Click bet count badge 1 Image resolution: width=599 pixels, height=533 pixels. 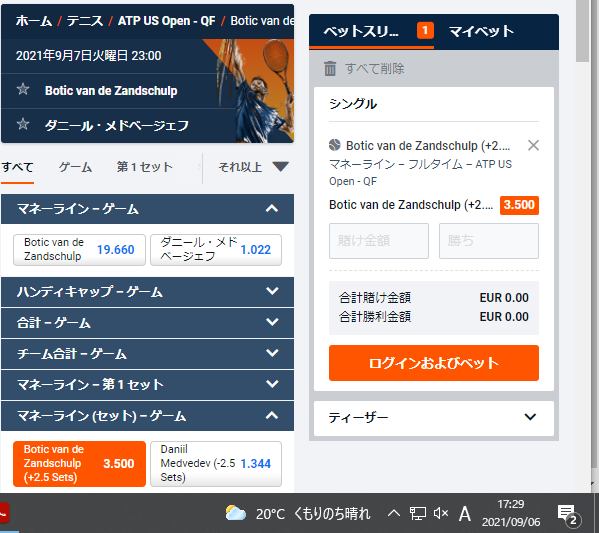point(425,31)
